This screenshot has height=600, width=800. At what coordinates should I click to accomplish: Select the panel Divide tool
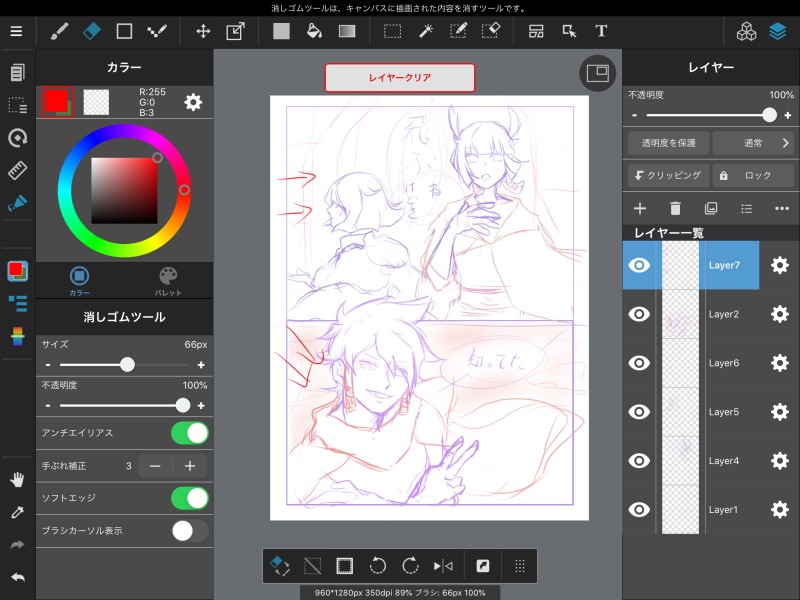[536, 31]
